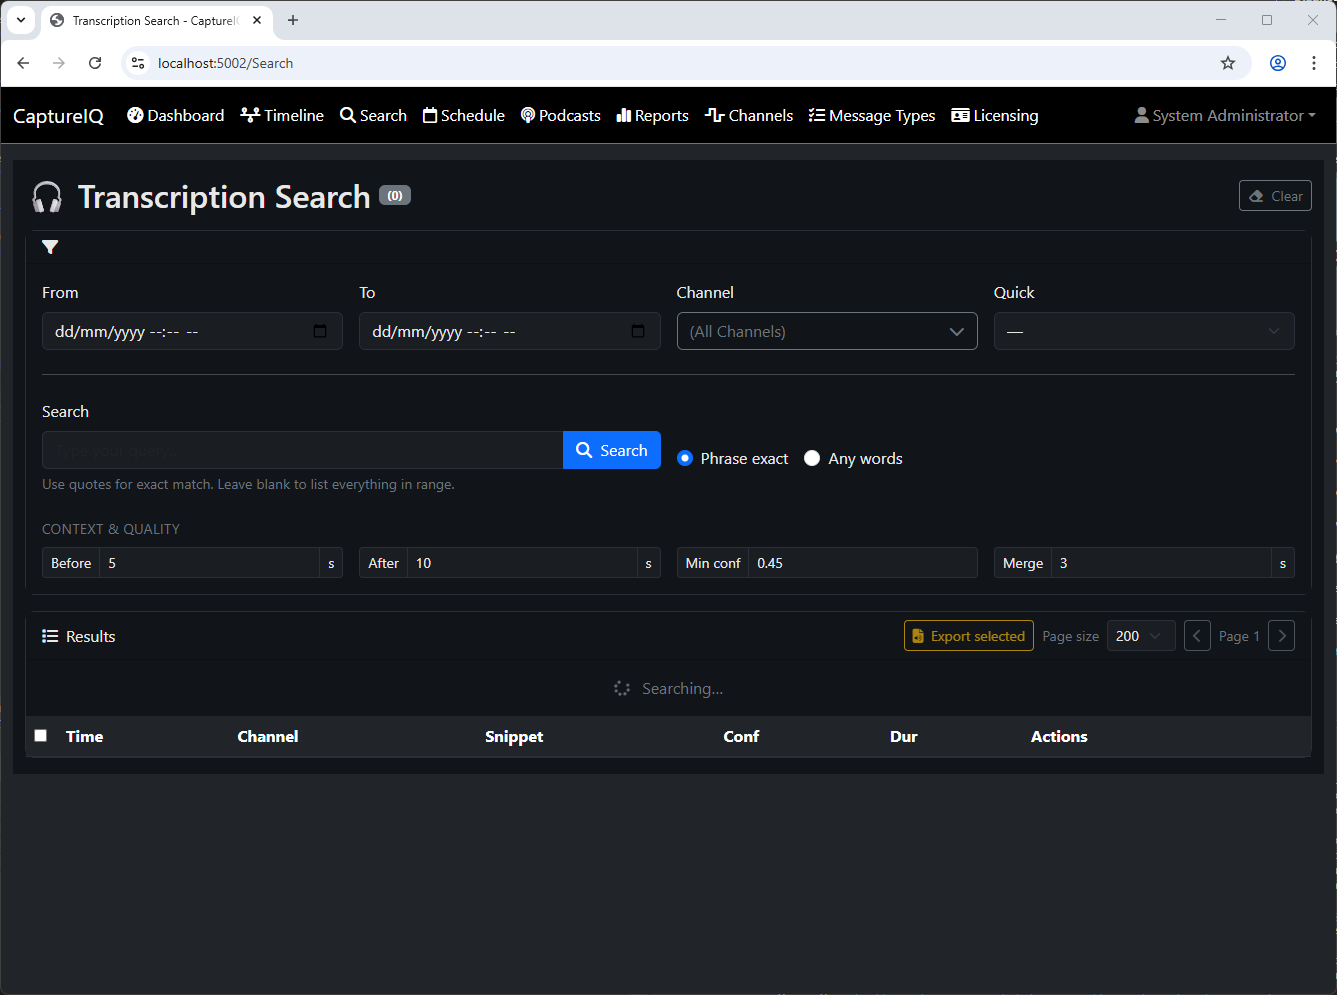Expand the Channel dropdown (All Channels)
This screenshot has width=1337, height=995.
(x=826, y=331)
